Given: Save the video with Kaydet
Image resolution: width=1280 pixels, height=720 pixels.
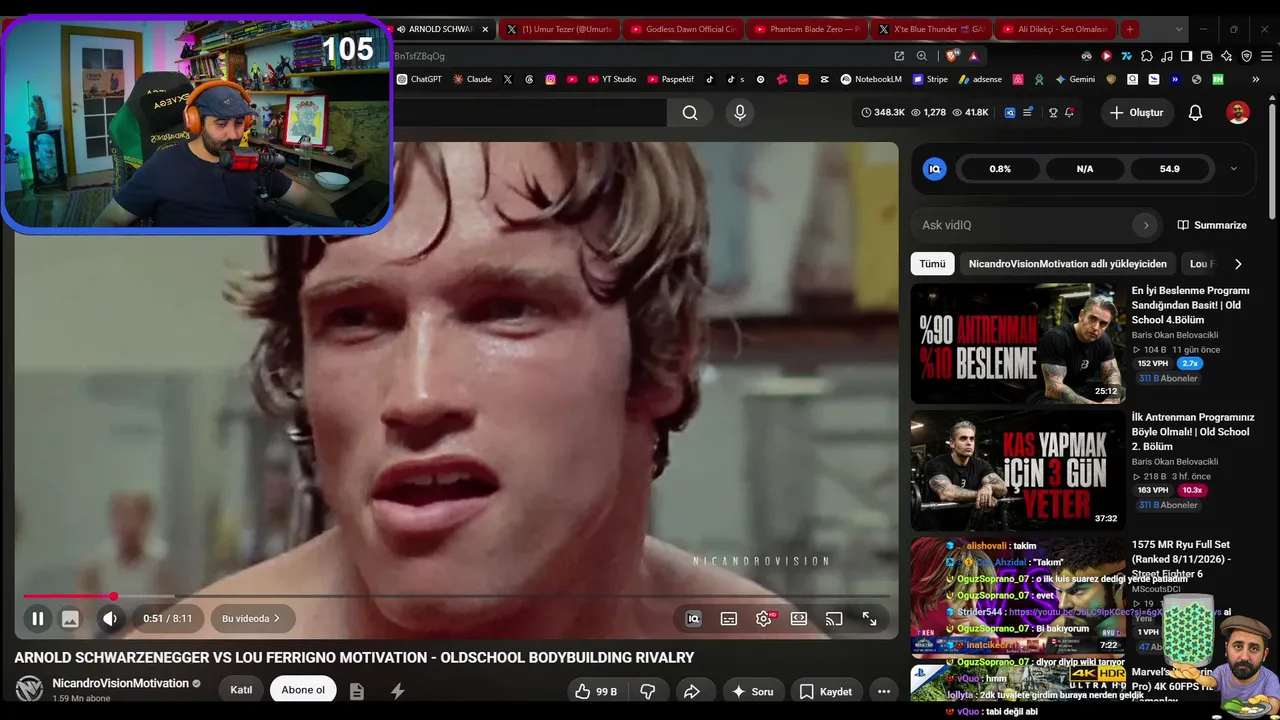Looking at the screenshot, I should point(826,691).
